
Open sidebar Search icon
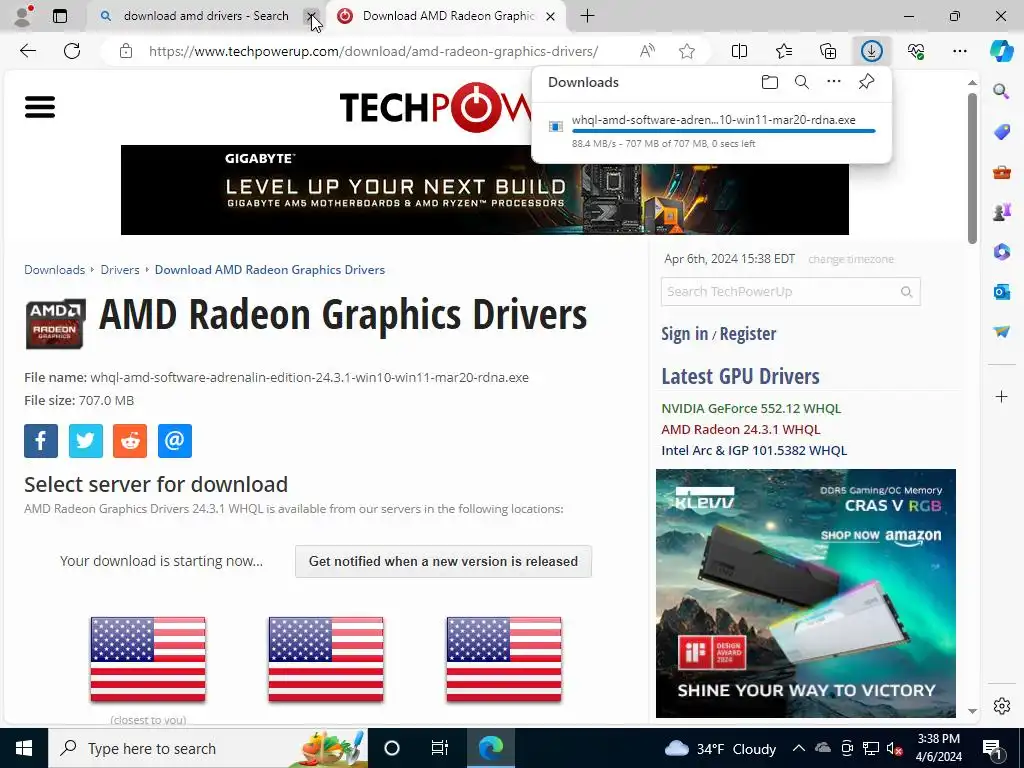point(1001,91)
